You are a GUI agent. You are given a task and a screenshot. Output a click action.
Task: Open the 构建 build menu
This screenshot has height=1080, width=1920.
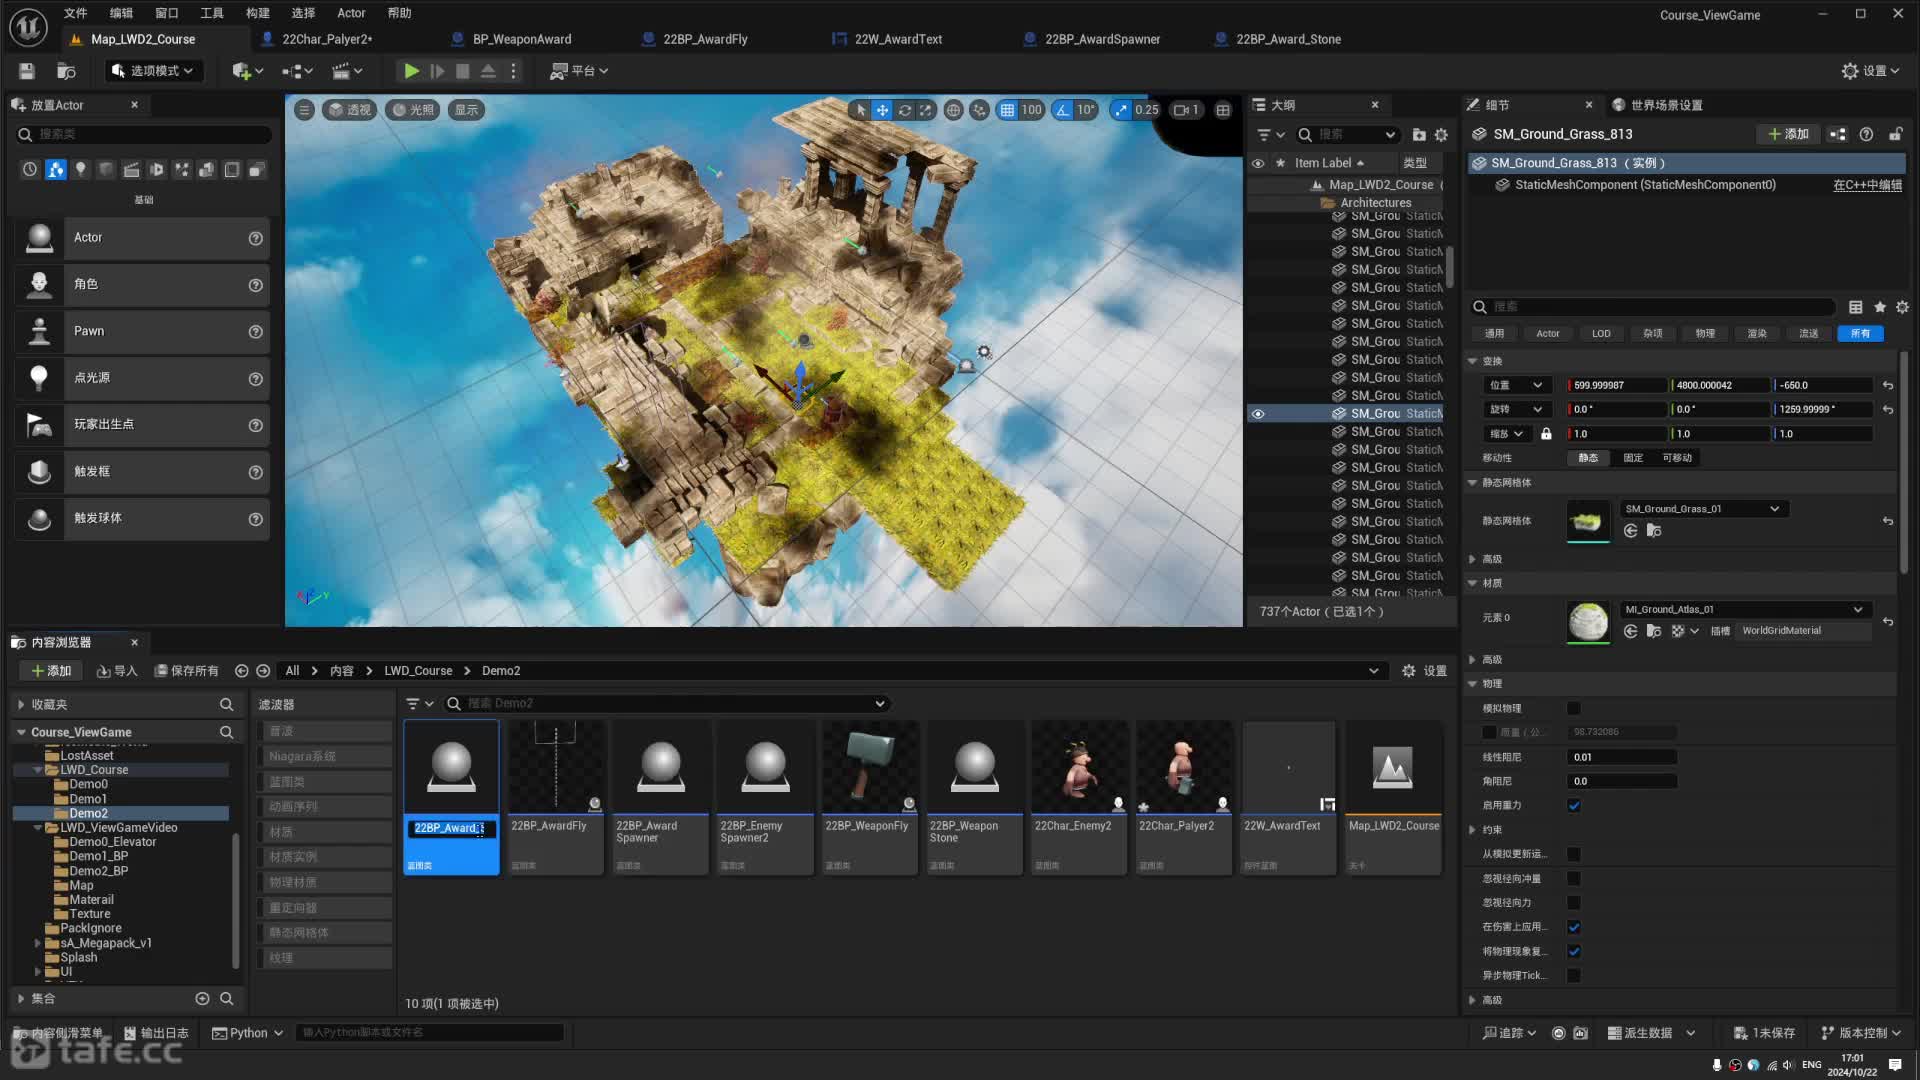258,13
